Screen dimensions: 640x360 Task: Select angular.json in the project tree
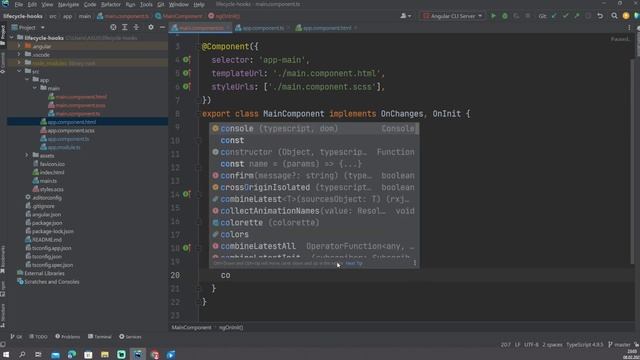[x=46, y=214]
